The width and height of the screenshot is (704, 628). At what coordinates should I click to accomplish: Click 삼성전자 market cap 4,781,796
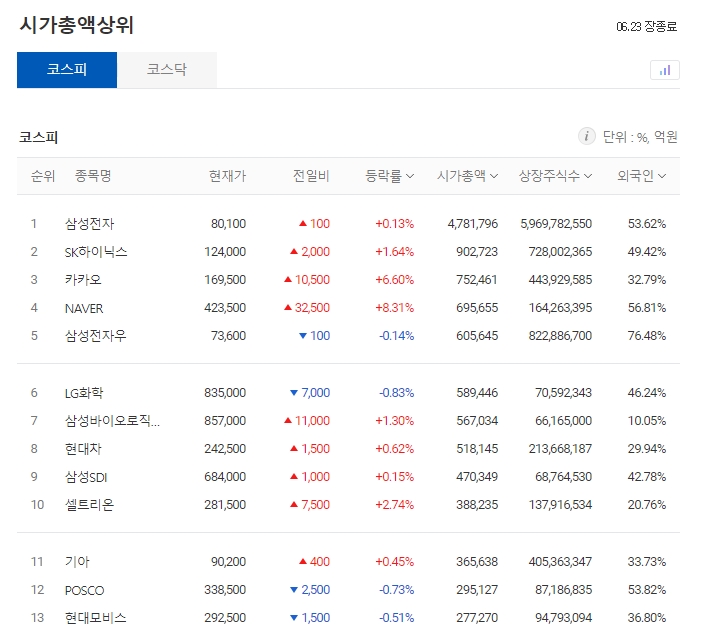[473, 224]
